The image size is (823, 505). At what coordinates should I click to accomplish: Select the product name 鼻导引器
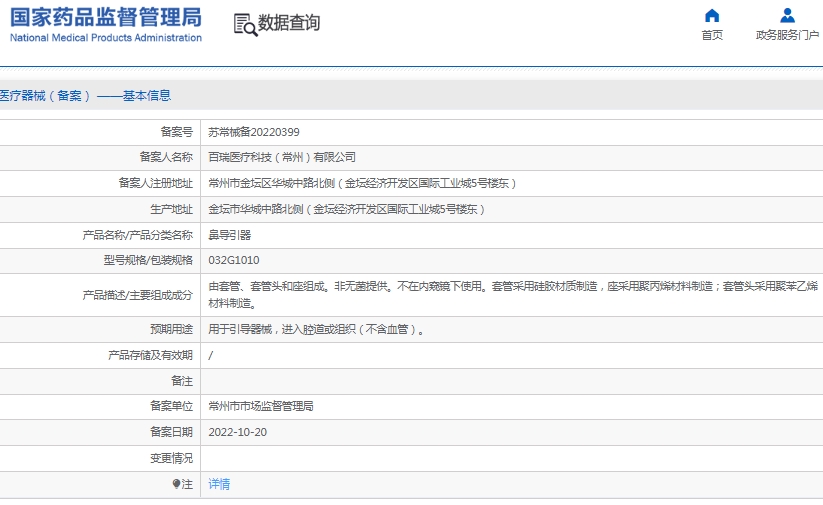(x=229, y=235)
